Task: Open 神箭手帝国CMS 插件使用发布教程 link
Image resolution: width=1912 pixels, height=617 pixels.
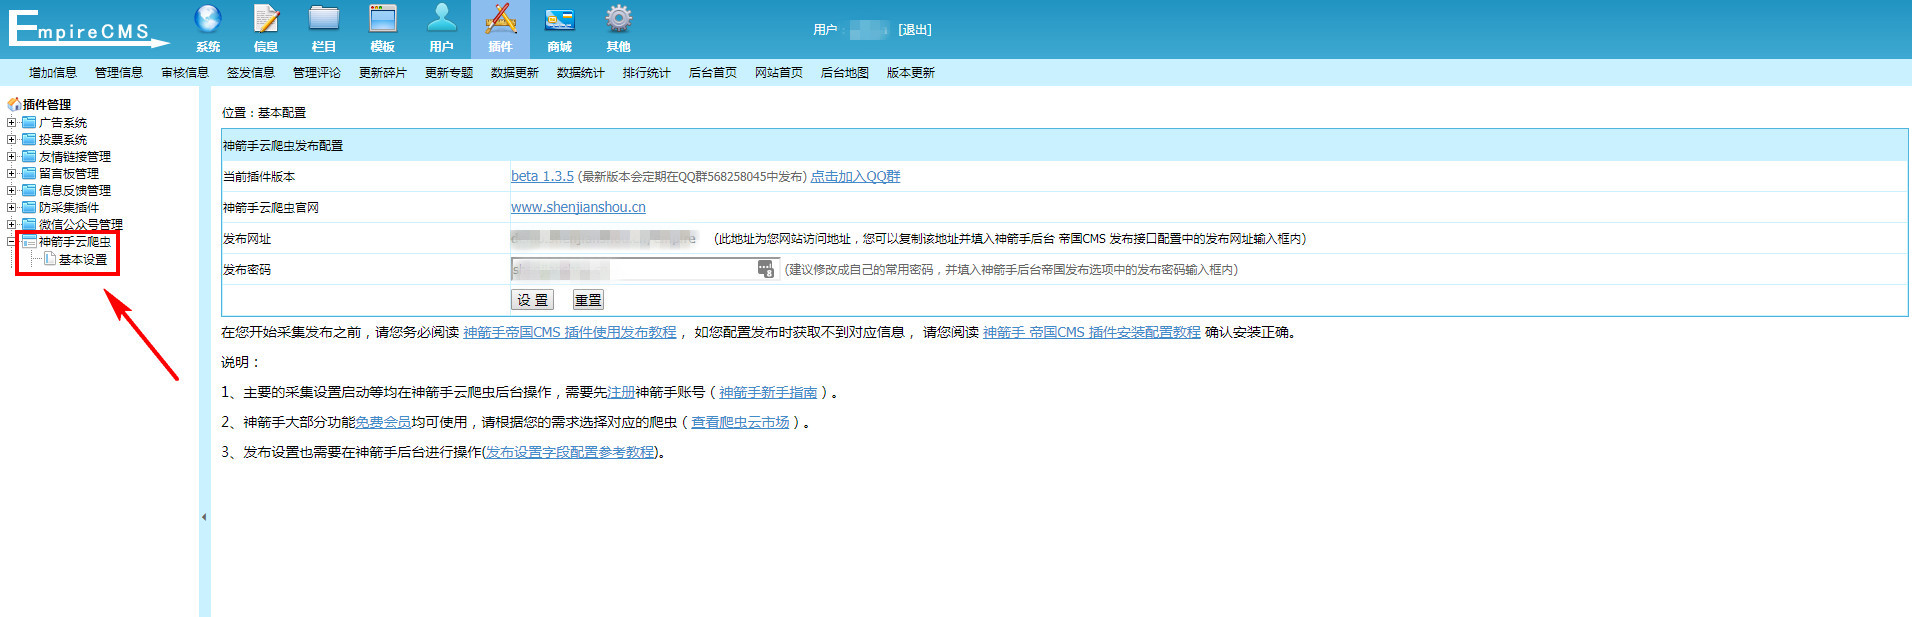Action: point(570,332)
